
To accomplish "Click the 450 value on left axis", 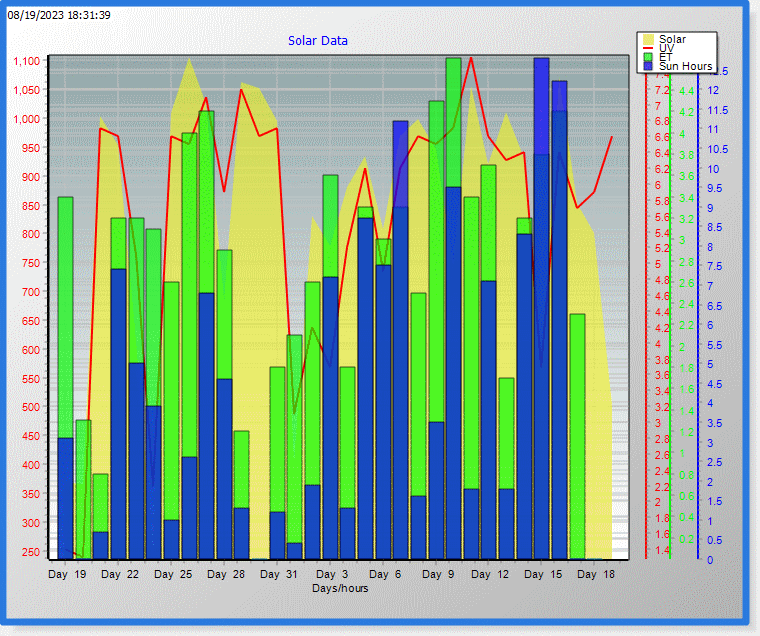I will 32,436.
